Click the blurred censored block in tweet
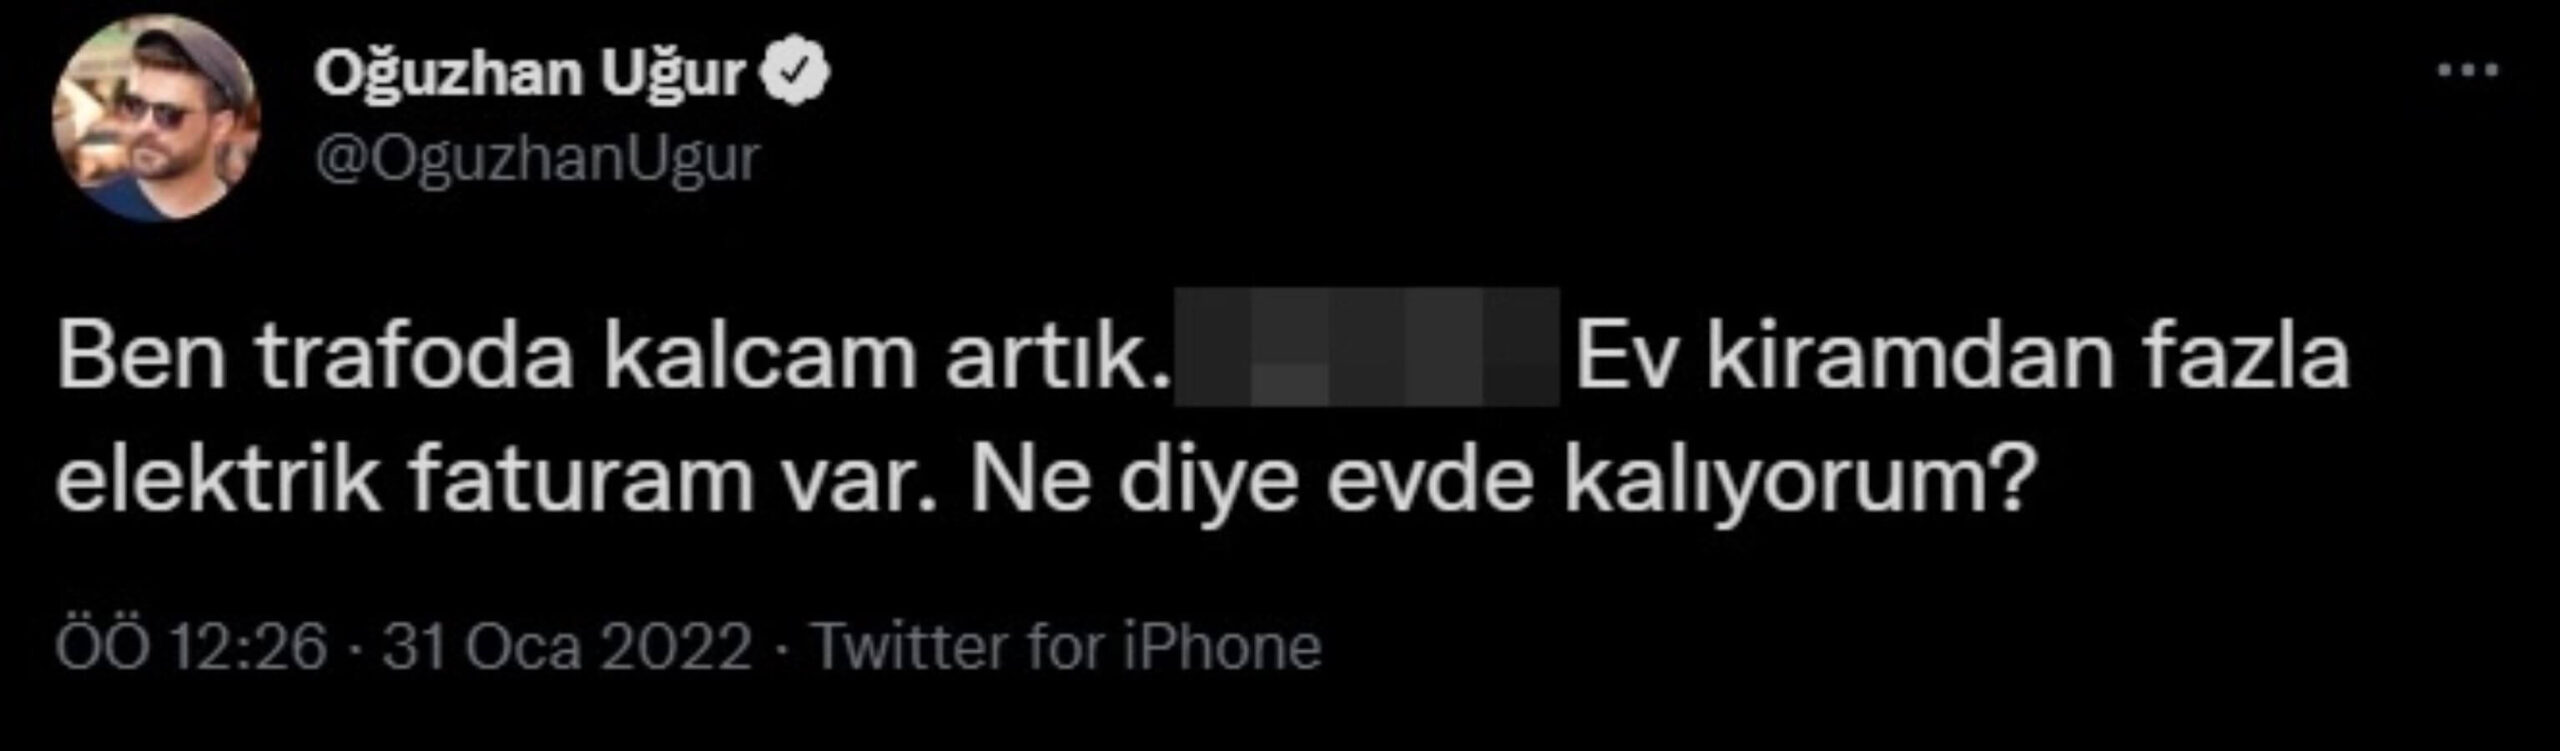 [x=1366, y=346]
